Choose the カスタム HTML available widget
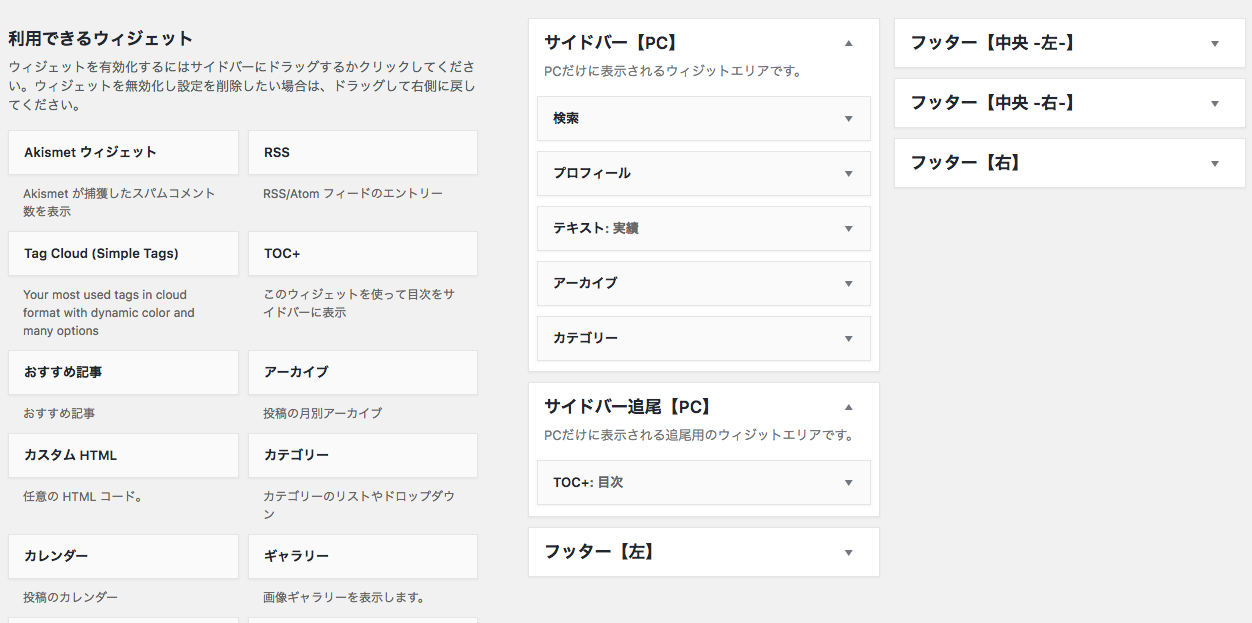Image resolution: width=1252 pixels, height=623 pixels. 123,455
